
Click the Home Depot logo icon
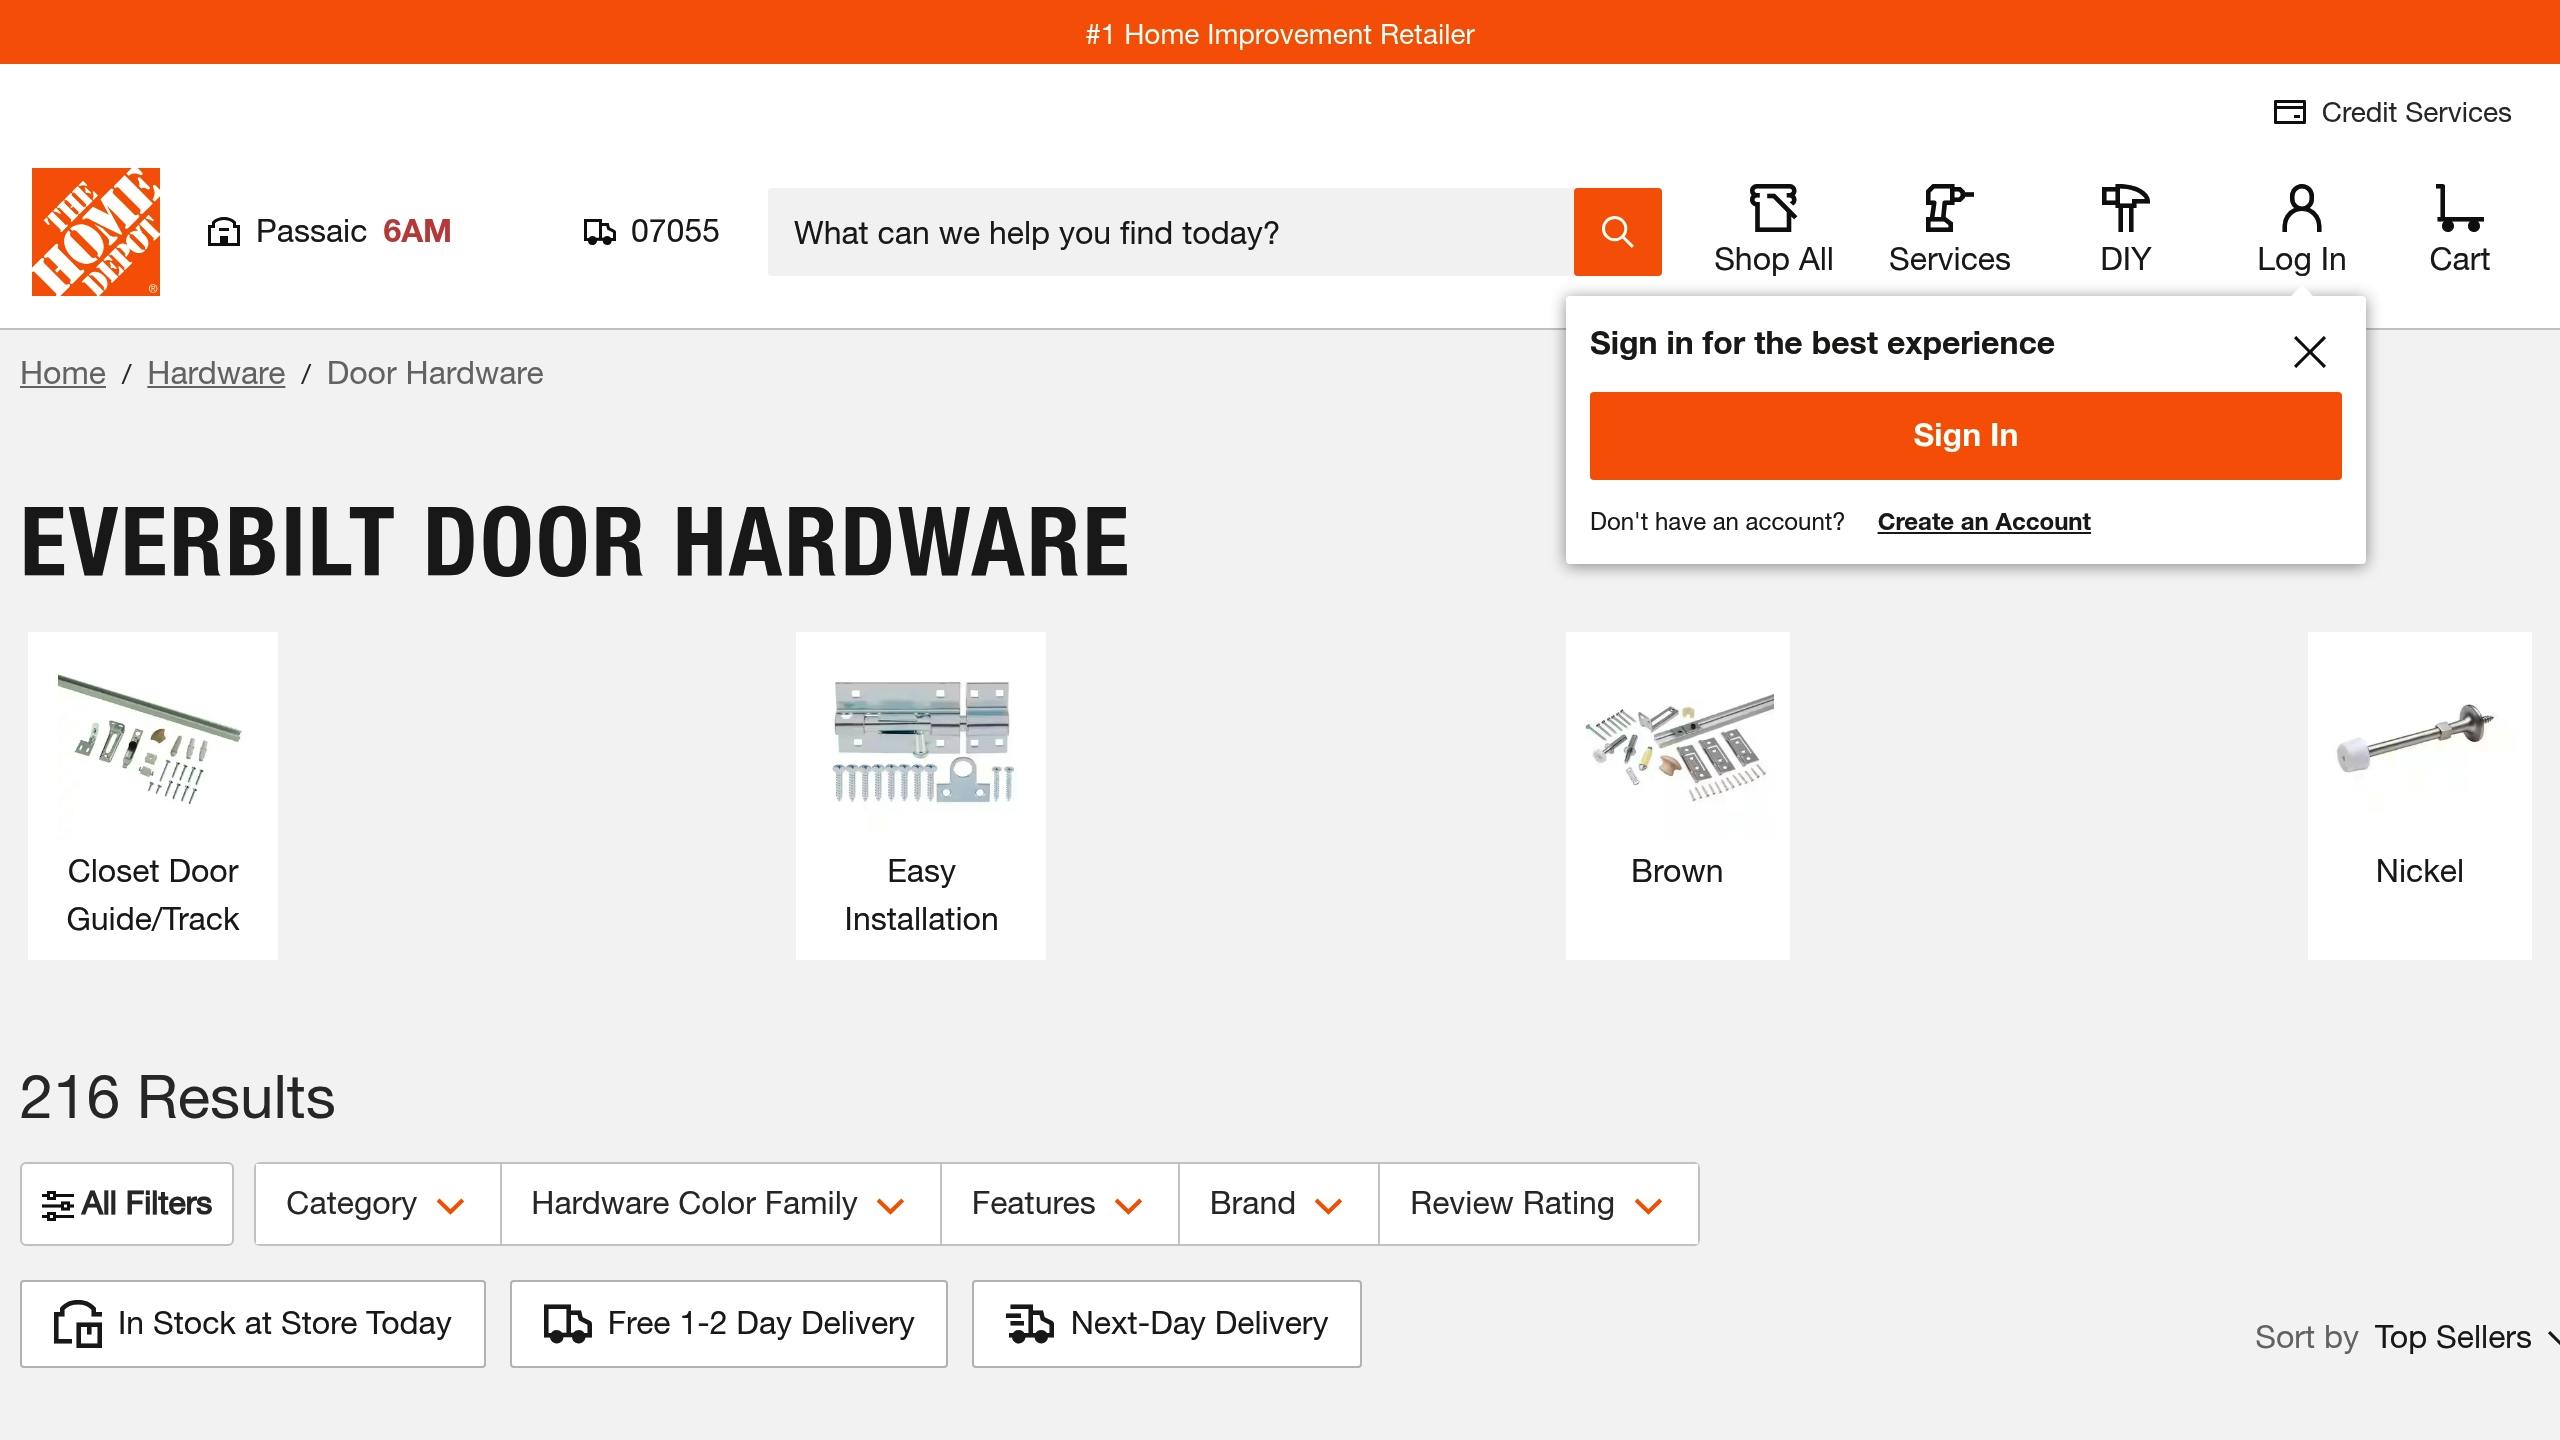98,230
